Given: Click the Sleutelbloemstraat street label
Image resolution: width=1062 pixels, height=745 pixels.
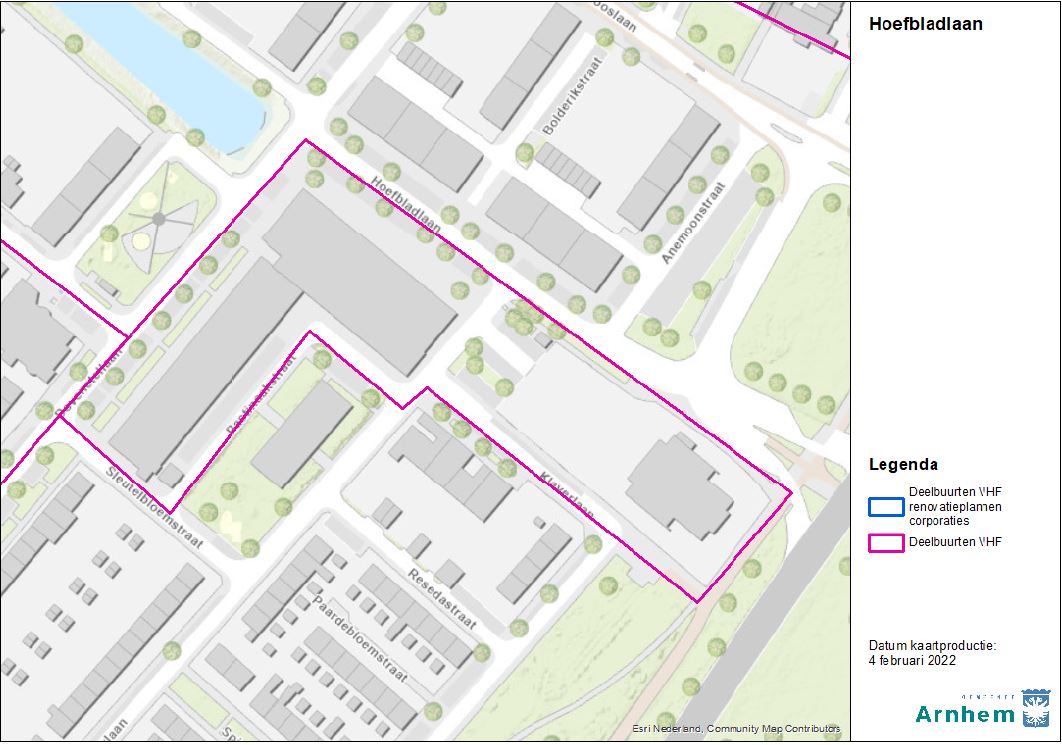Looking at the screenshot, I should (x=155, y=509).
